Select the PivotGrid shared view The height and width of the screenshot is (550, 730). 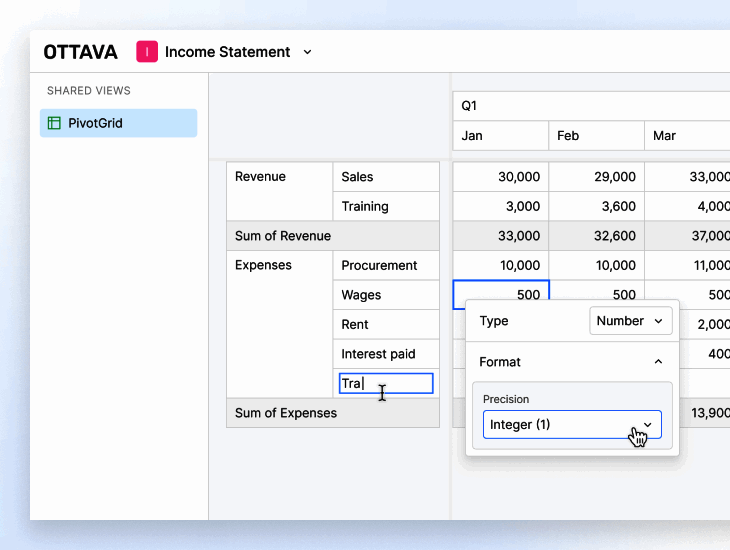(x=118, y=123)
